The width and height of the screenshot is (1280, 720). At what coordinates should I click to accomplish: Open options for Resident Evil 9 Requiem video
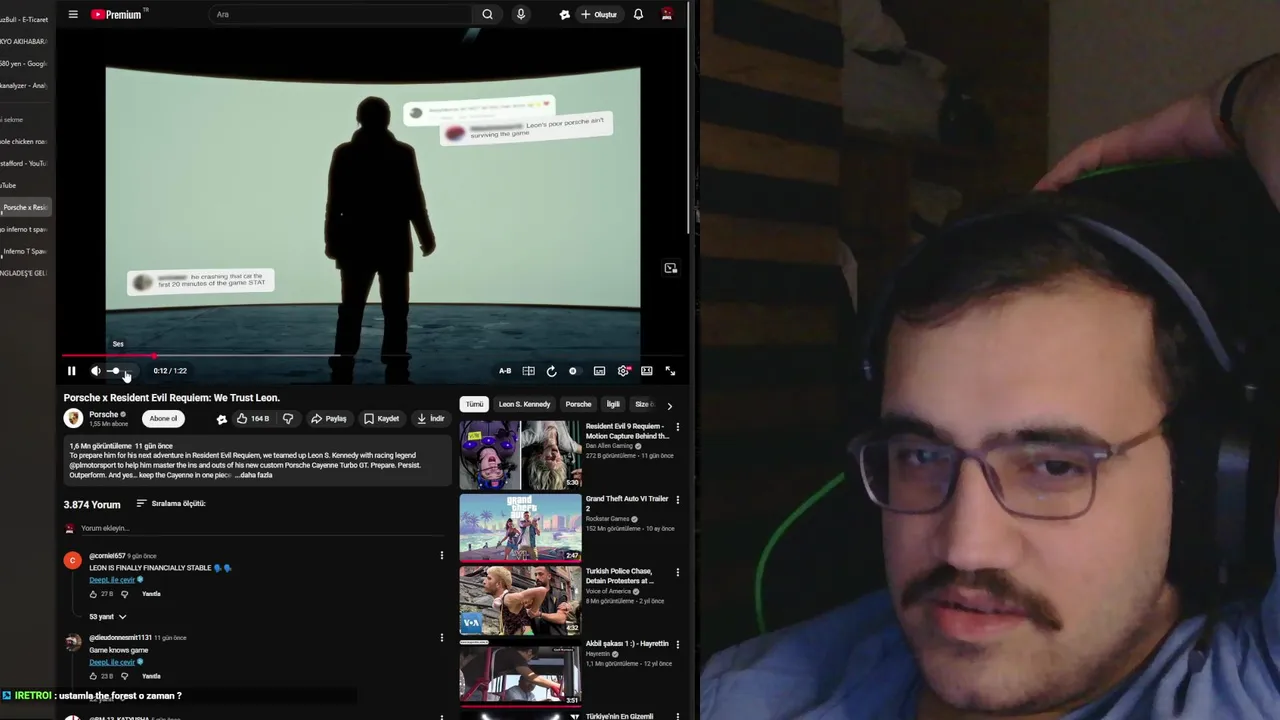[677, 427]
